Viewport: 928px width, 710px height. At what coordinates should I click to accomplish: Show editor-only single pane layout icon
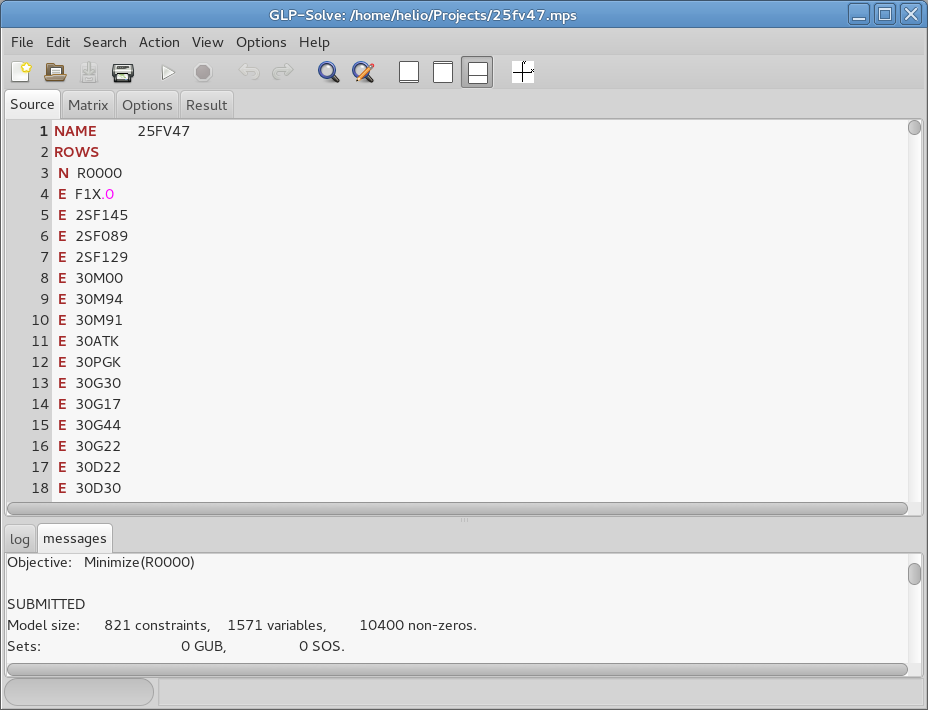[x=409, y=72]
